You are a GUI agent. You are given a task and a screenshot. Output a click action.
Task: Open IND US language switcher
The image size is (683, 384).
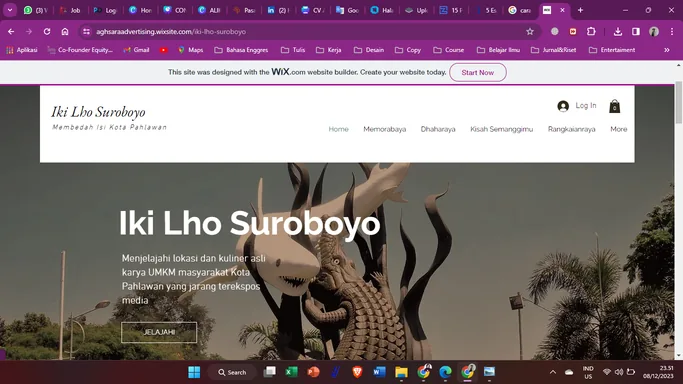pyautogui.click(x=588, y=372)
